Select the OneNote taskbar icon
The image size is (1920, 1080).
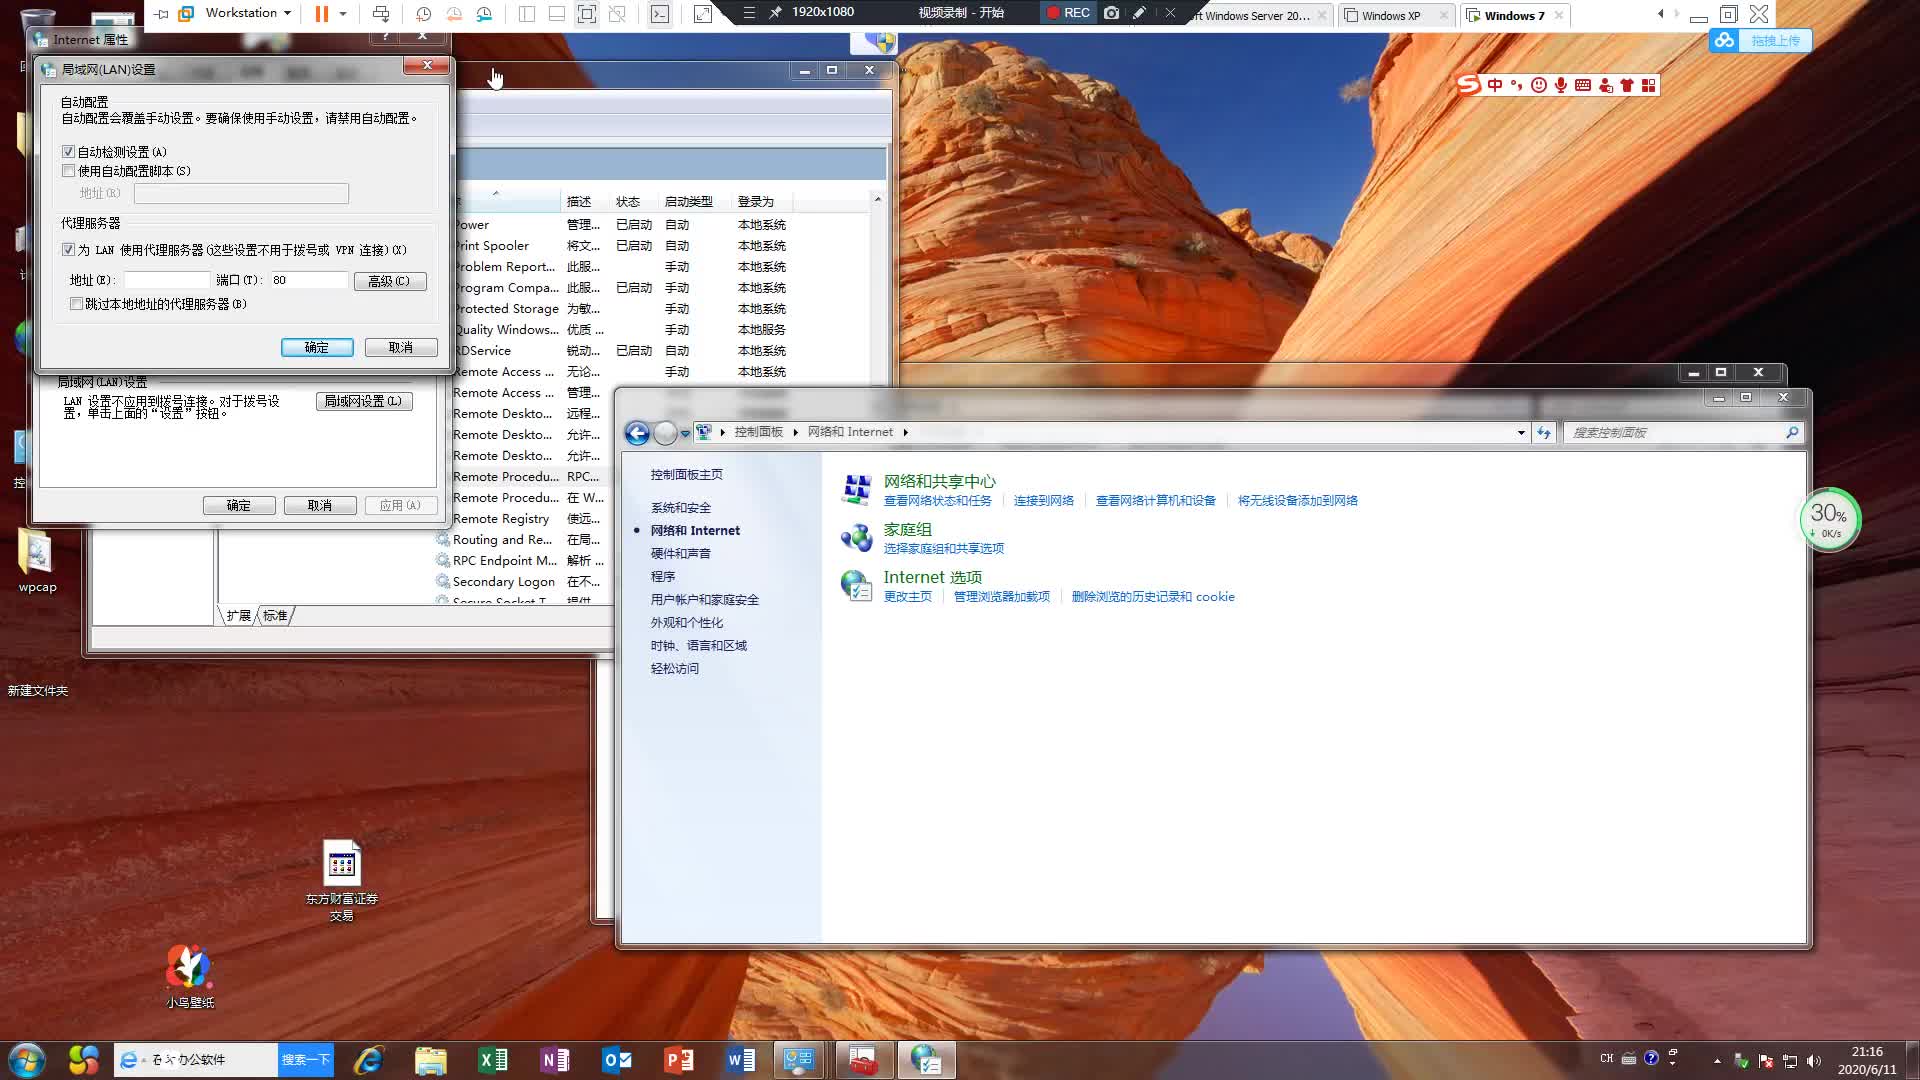pos(554,1059)
